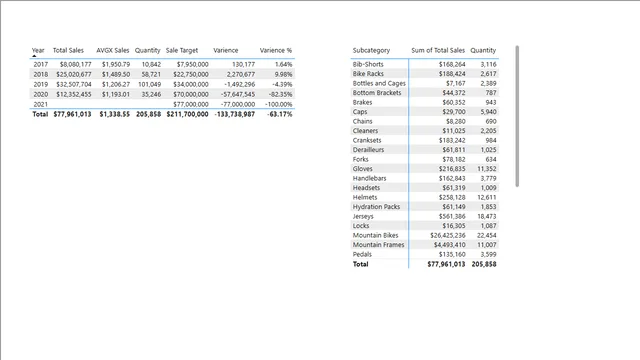640x360 pixels.
Task: Click the subcategory table vertical scrollbar
Action: pos(517,116)
